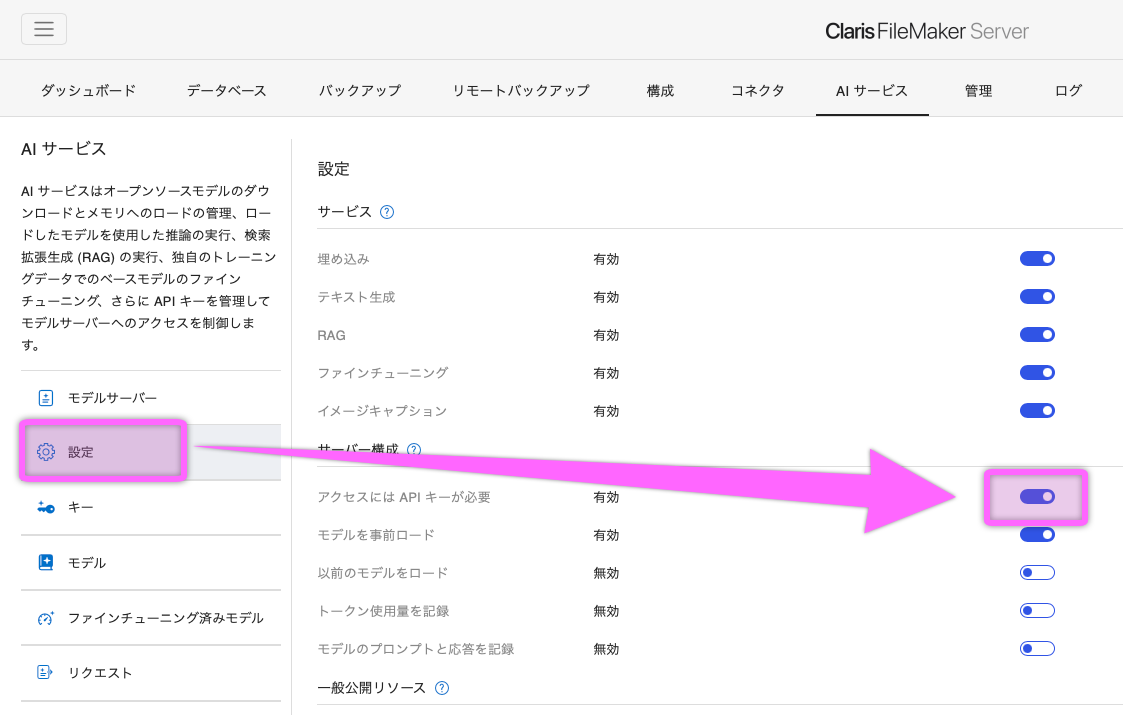Viewport: 1123px width, 715px height.
Task: Open ファインチューニング済みモデル in the sidebar
Action: point(151,618)
